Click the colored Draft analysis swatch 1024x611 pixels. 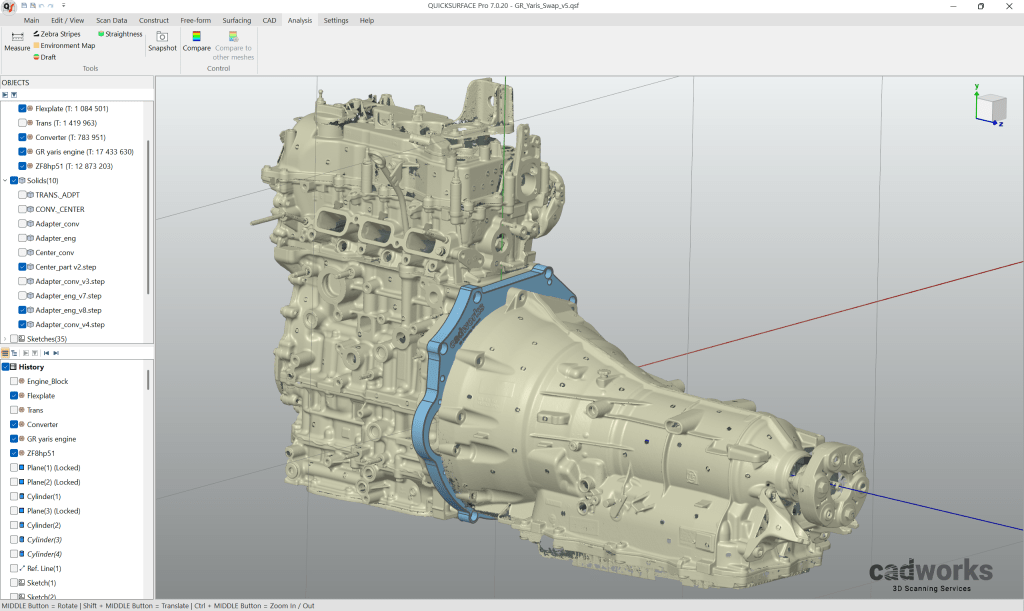[x=34, y=57]
